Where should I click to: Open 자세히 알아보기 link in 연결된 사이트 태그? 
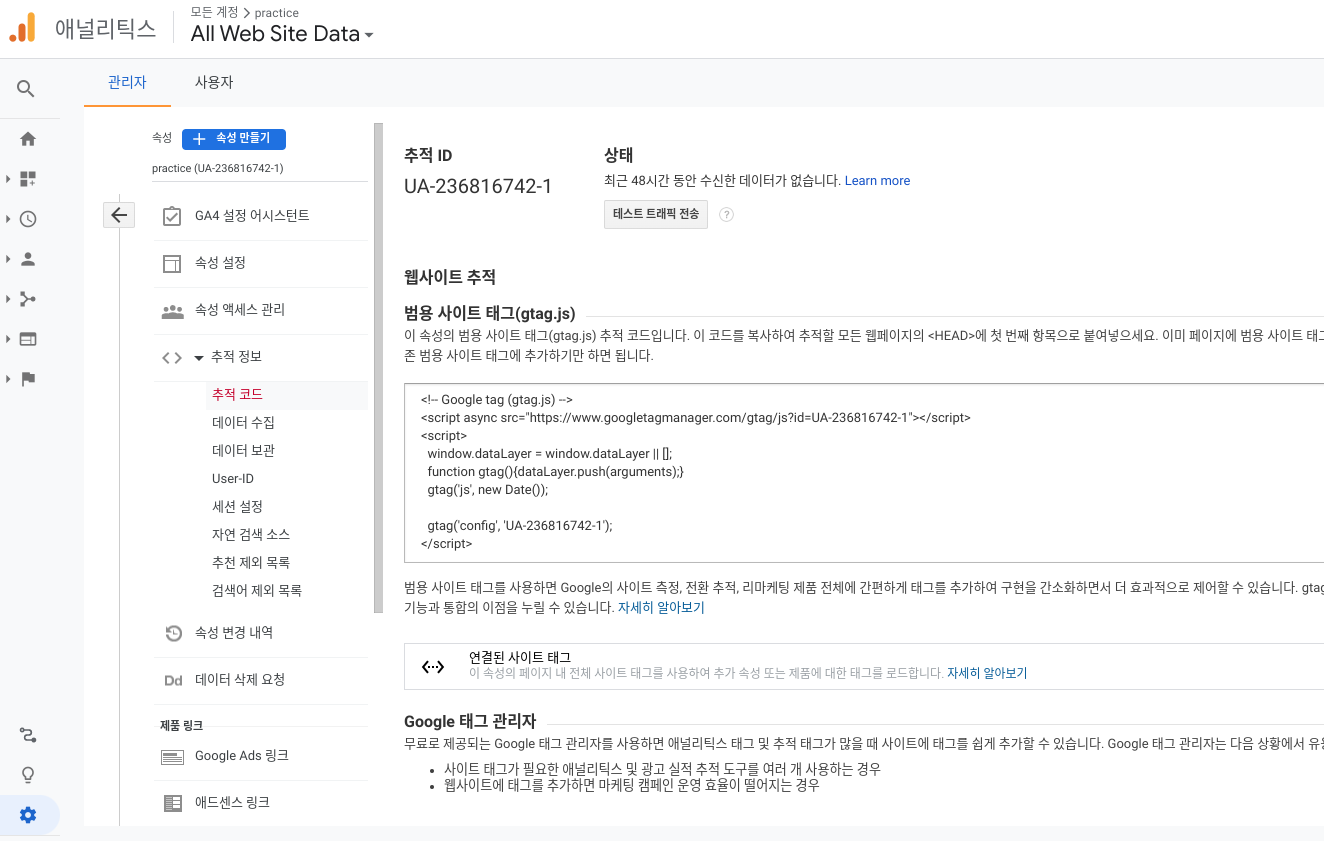pyautogui.click(x=987, y=673)
